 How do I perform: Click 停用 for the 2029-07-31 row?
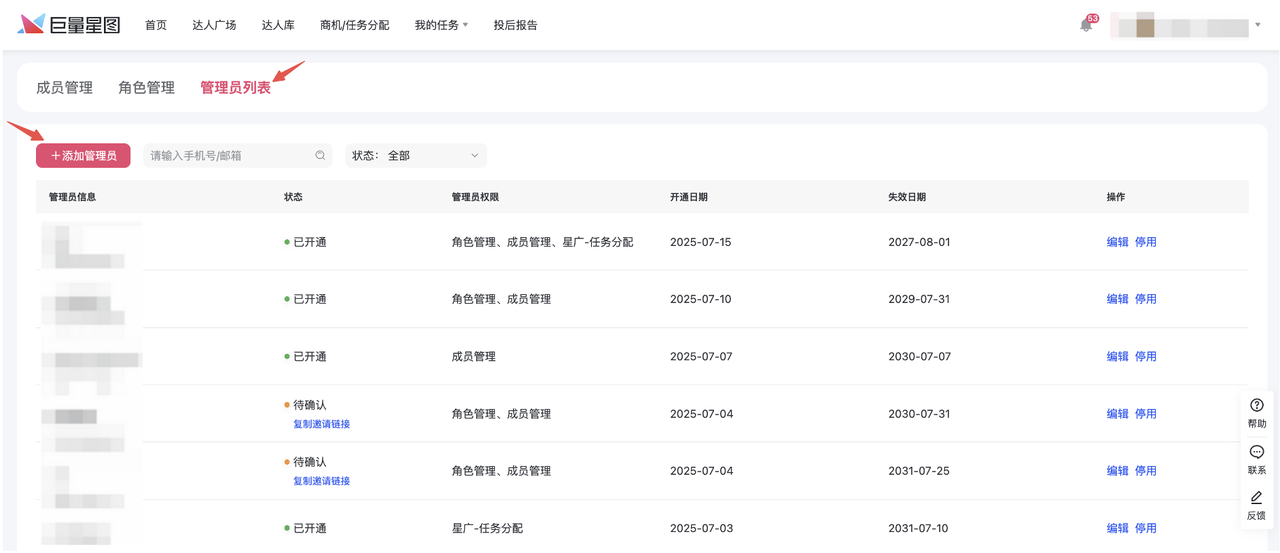pos(1145,299)
